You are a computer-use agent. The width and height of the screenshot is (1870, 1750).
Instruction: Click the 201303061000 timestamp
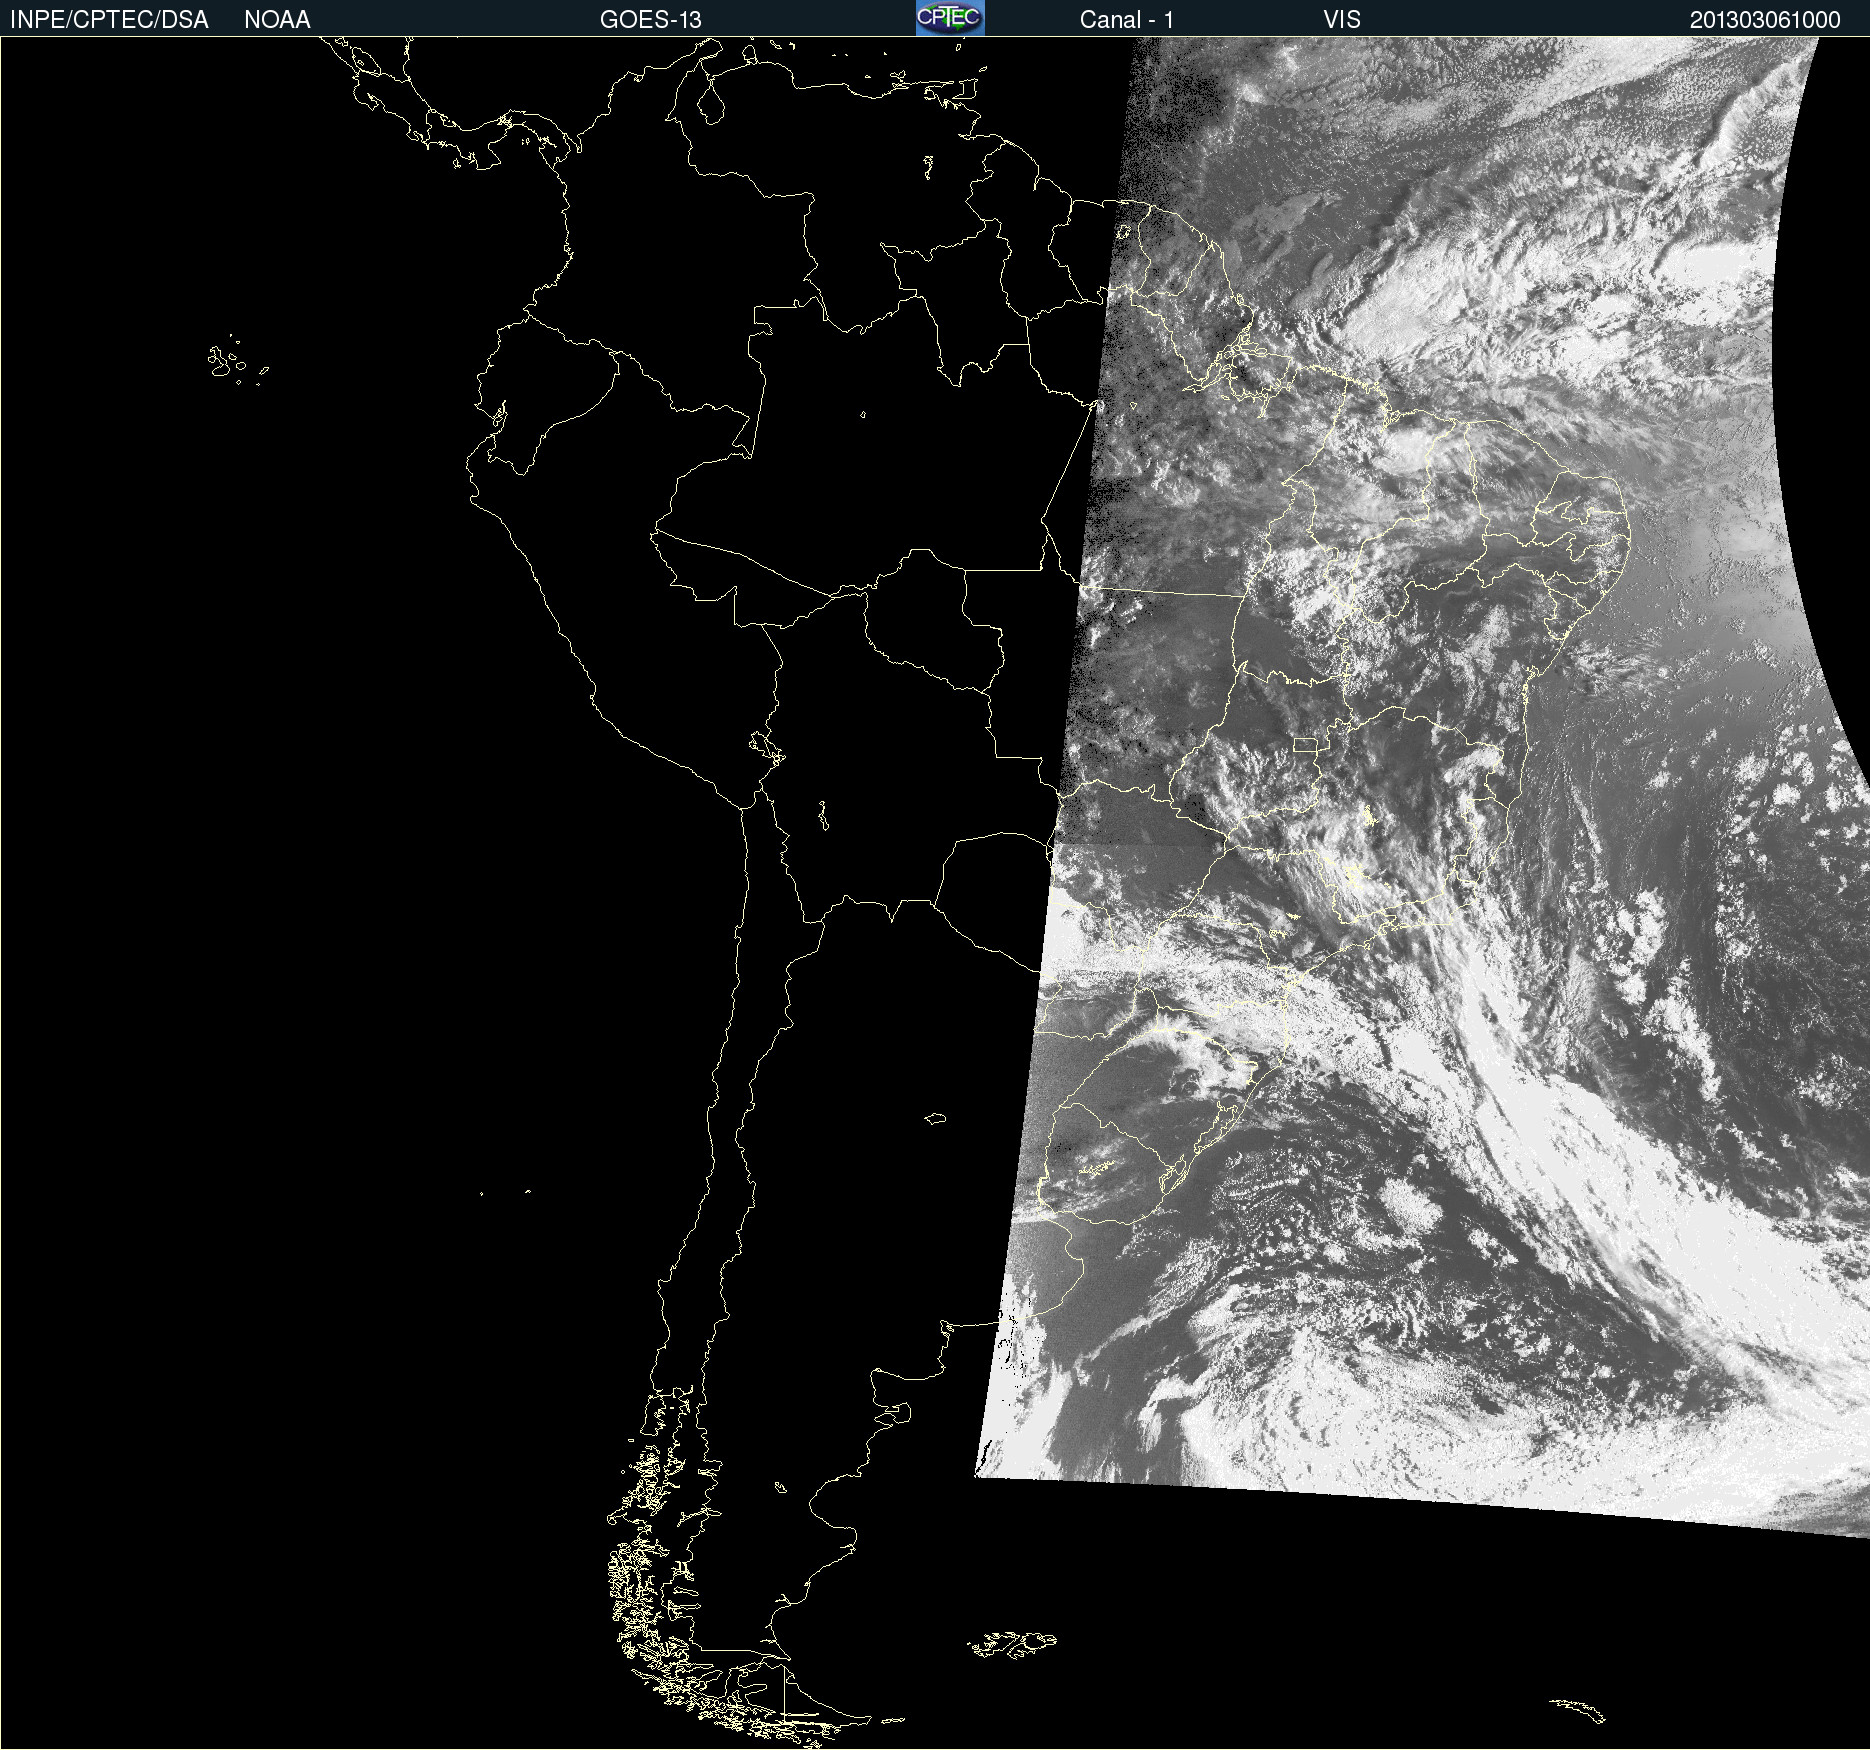coord(1765,19)
